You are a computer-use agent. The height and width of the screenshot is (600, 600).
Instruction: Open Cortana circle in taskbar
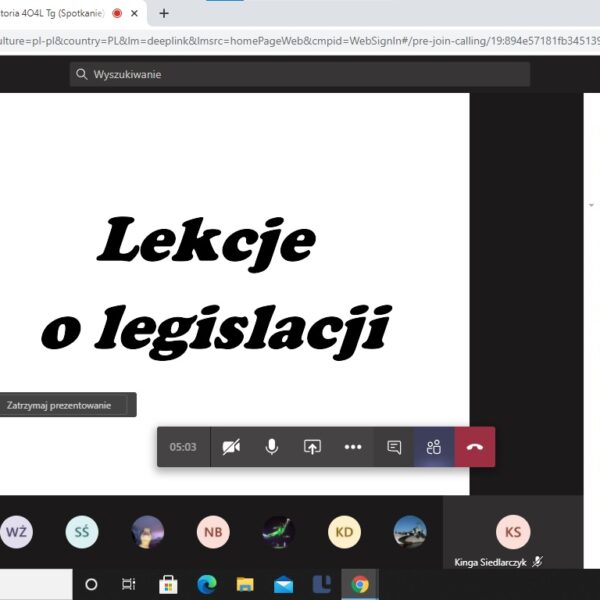pos(91,584)
